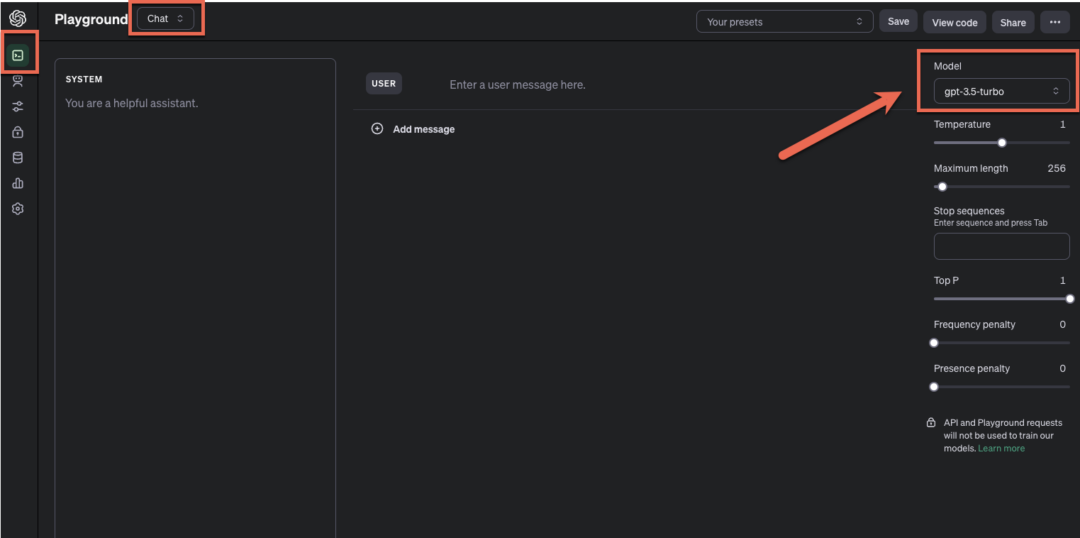Image resolution: width=1080 pixels, height=538 pixels.
Task: Open the Storage database icon in sidebar
Action: [17, 158]
